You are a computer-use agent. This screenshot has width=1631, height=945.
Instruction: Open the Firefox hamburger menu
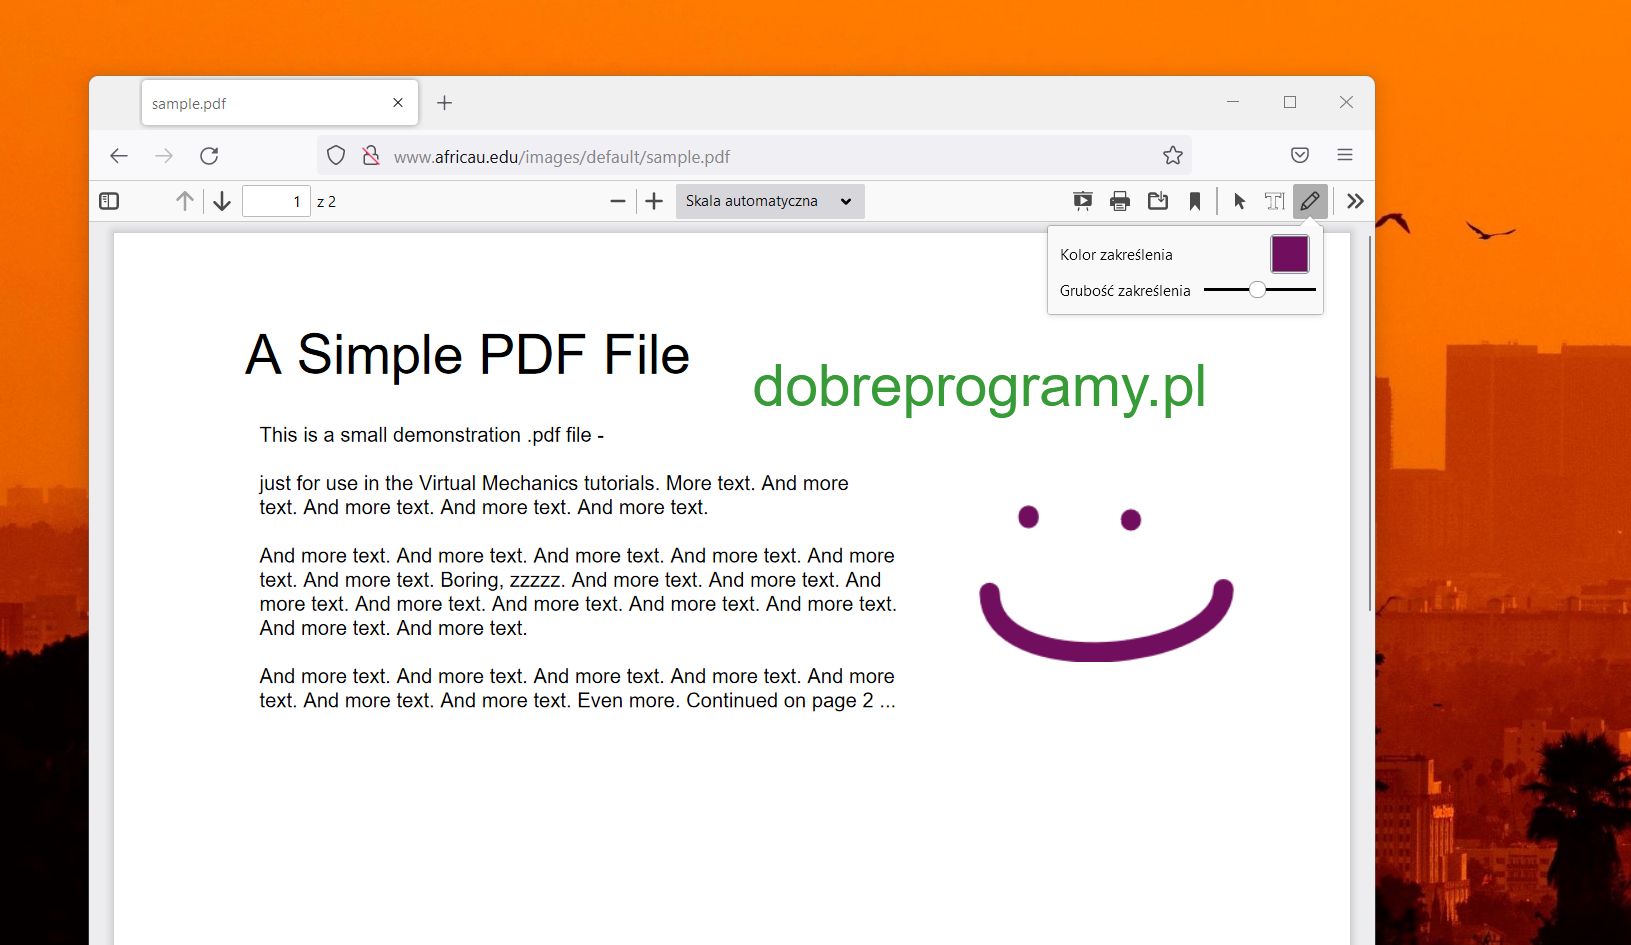pyautogui.click(x=1345, y=156)
